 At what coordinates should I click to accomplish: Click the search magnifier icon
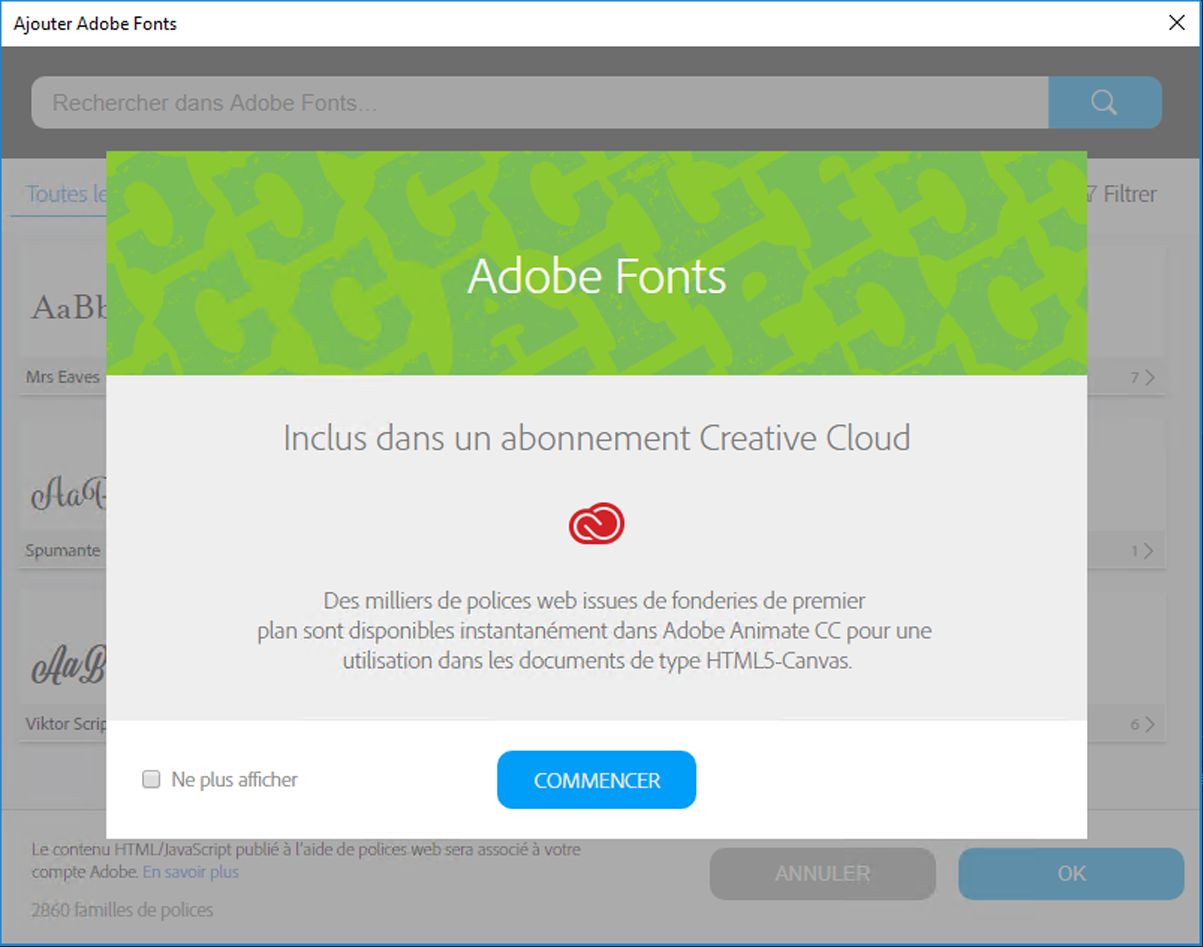[x=1103, y=102]
